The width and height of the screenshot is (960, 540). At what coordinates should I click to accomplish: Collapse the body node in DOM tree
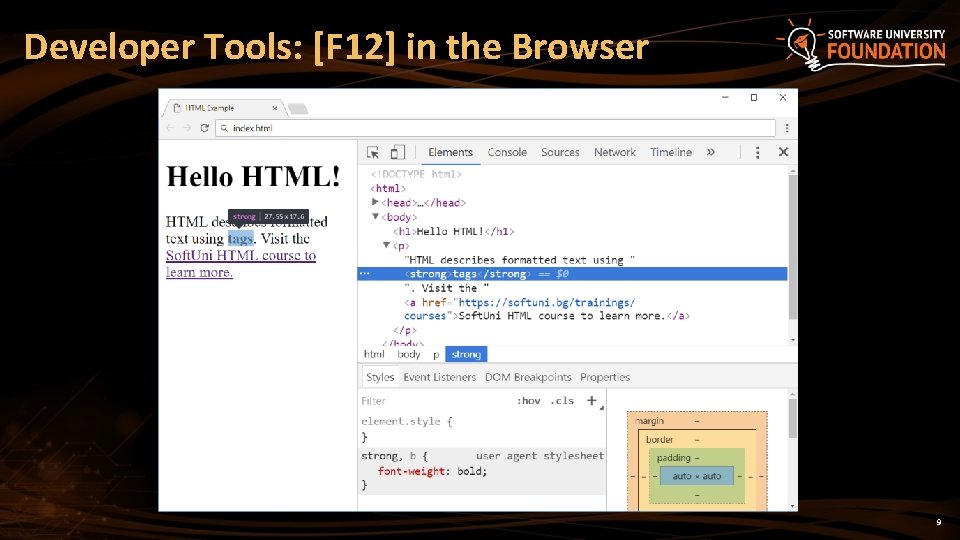(375, 216)
